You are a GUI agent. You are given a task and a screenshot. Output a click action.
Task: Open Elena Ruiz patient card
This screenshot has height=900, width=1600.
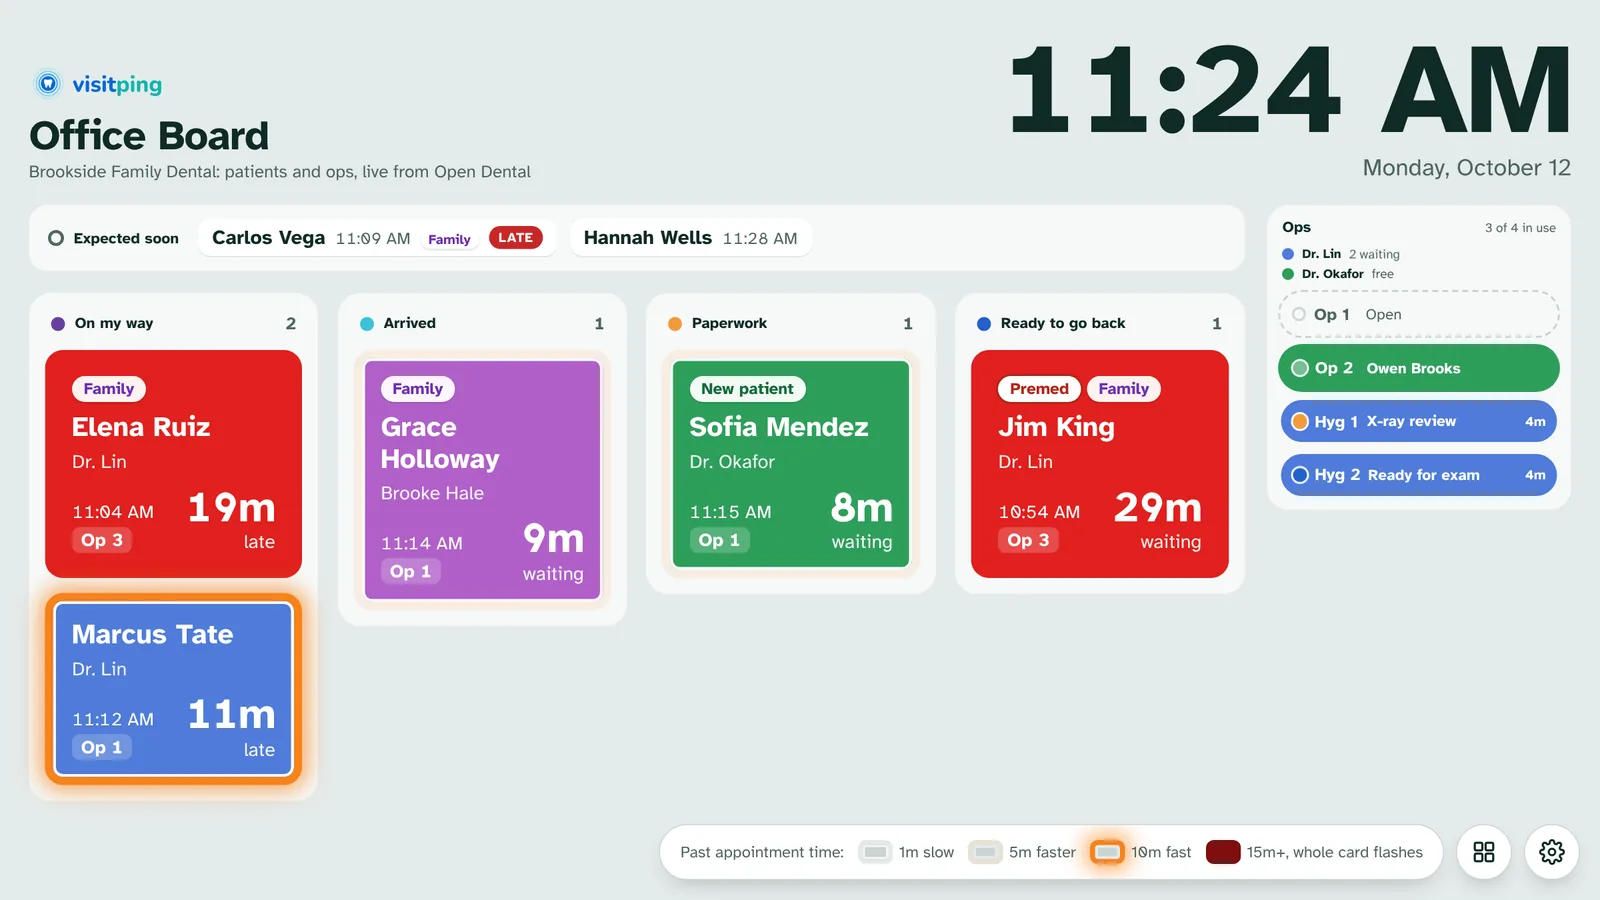173,464
